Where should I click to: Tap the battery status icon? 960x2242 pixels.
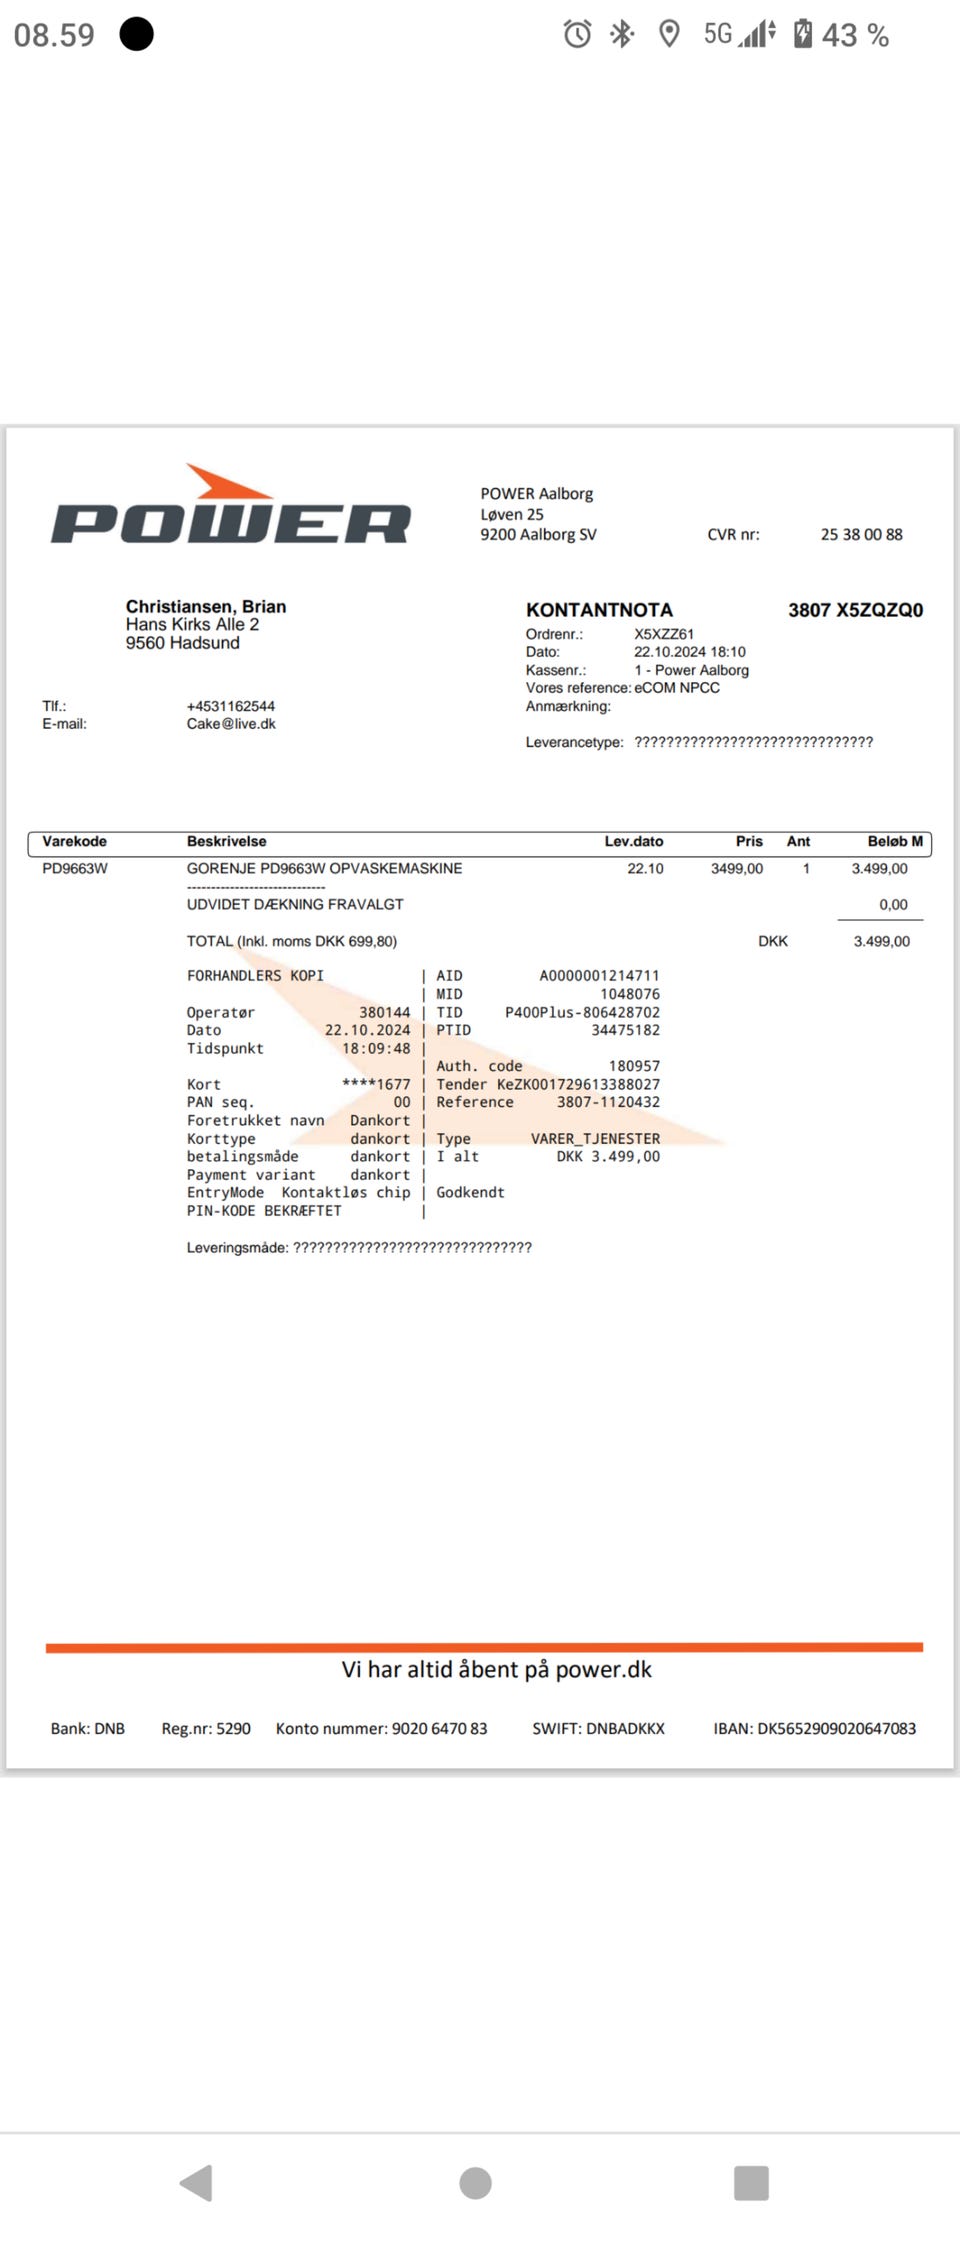pyautogui.click(x=802, y=34)
